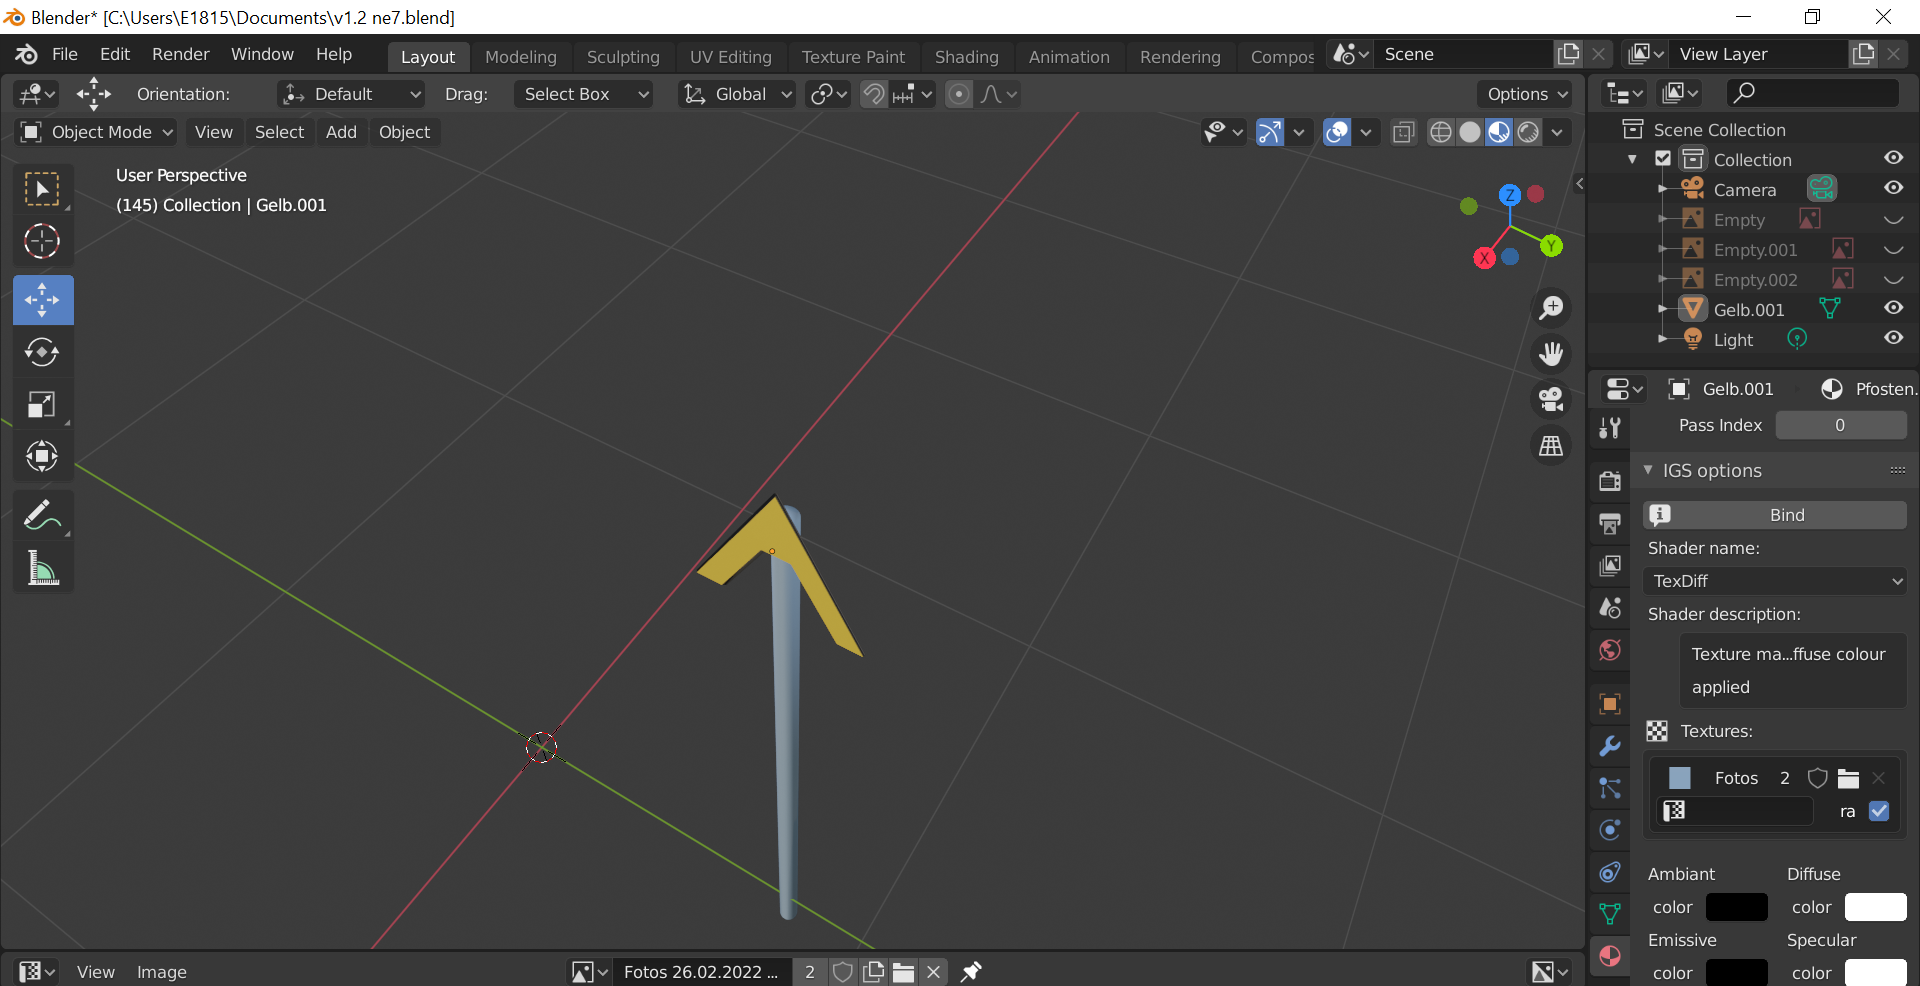Expand the TexDiff shader name dropdown
The width and height of the screenshot is (1920, 986).
(1775, 581)
